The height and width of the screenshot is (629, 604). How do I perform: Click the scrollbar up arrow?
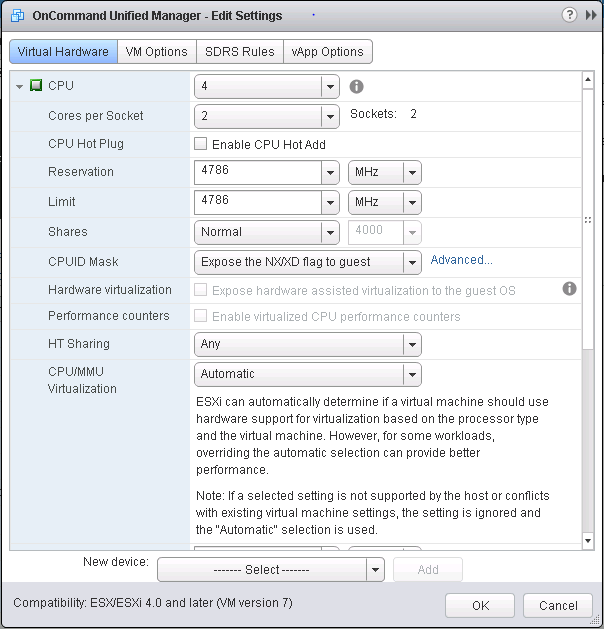coord(588,79)
